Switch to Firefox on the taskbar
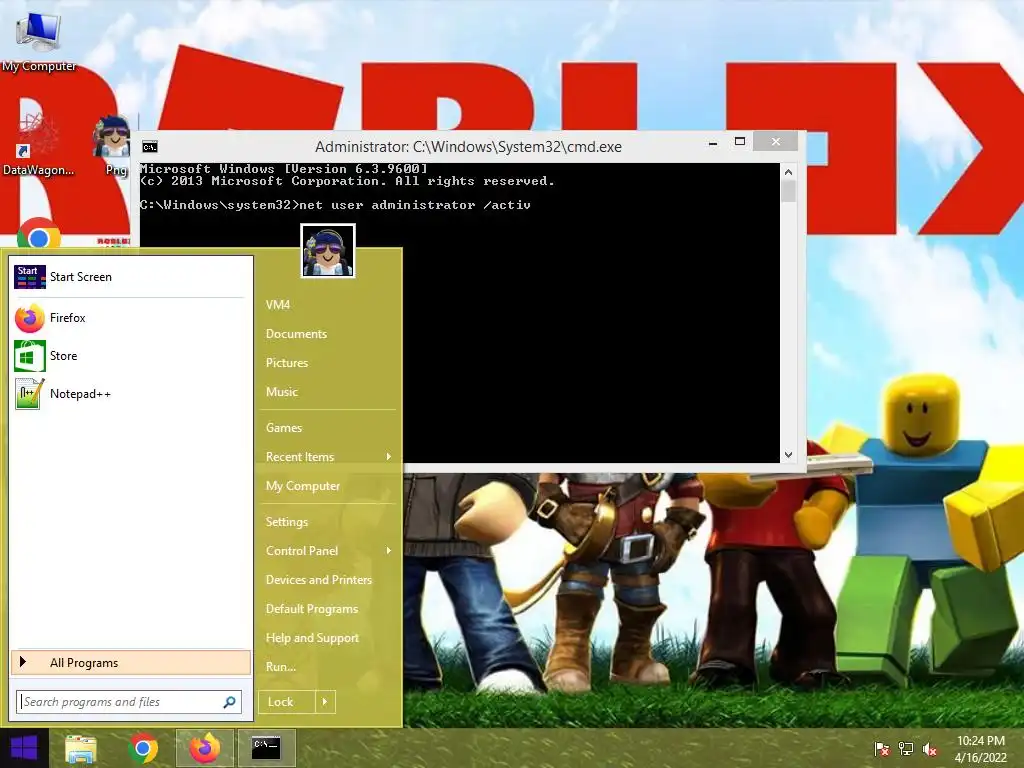Viewport: 1024px width, 768px height. tap(205, 749)
